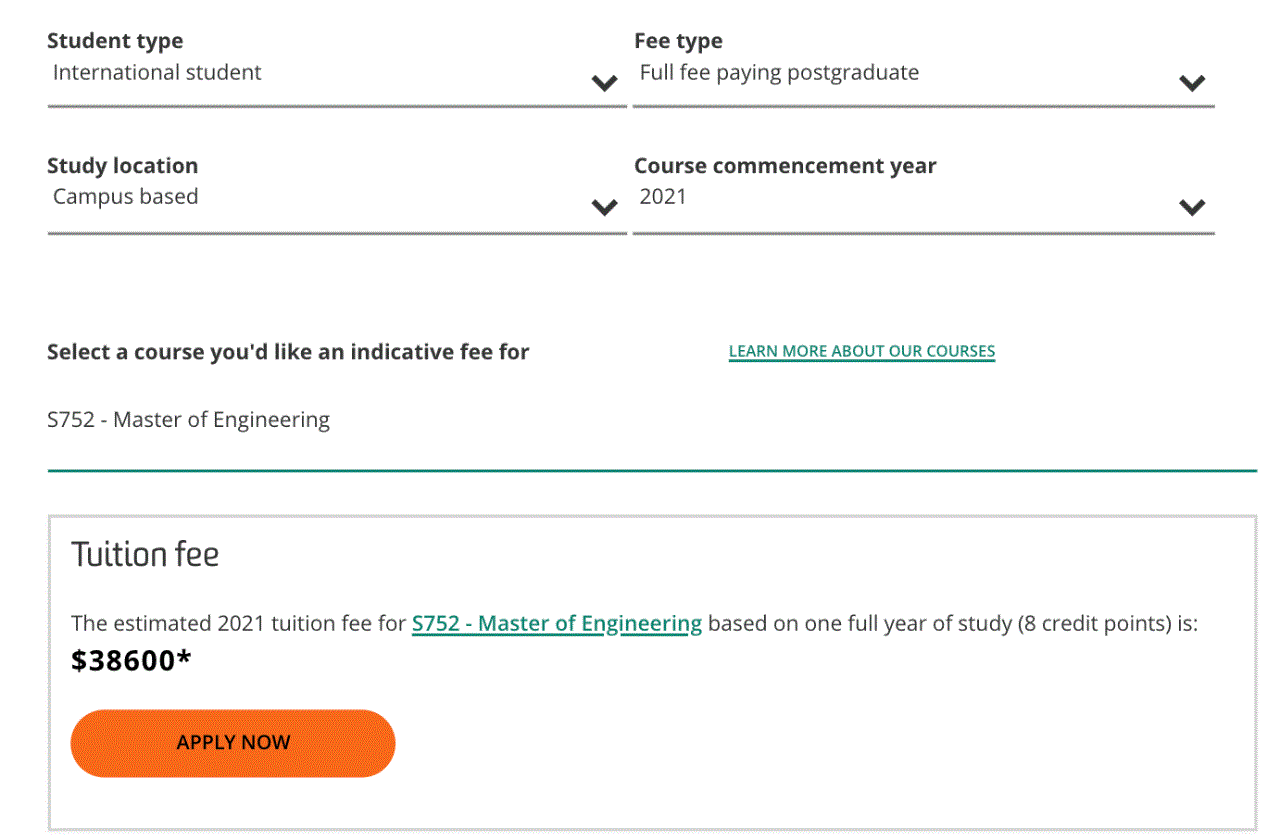
Task: Click the Student type chevron icon
Action: [605, 84]
